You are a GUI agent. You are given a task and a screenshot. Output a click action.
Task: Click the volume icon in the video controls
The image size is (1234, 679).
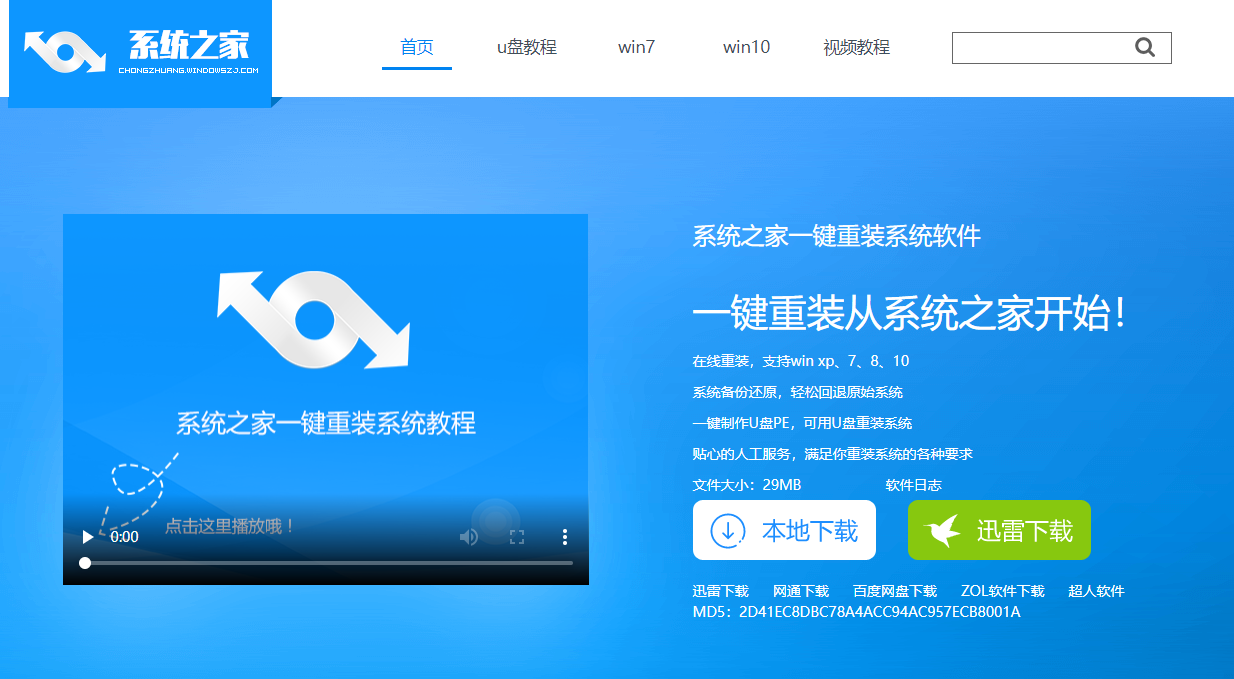pos(468,537)
